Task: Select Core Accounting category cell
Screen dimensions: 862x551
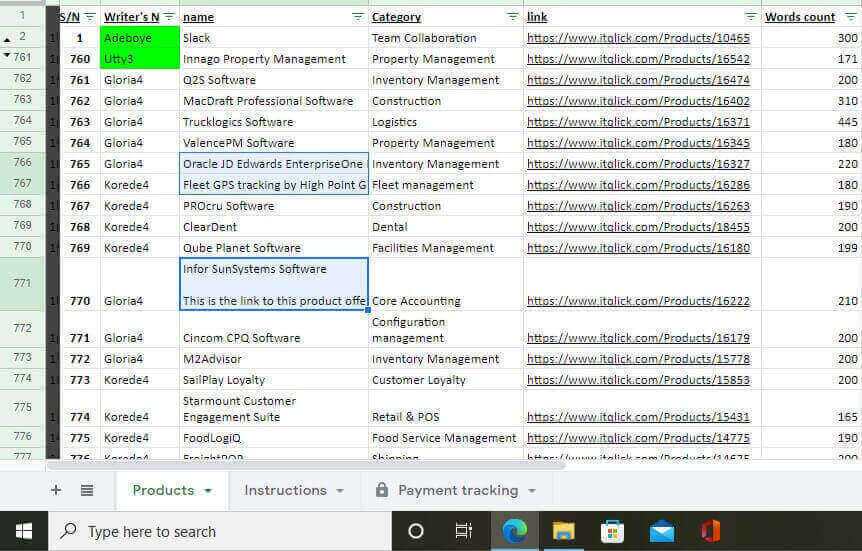Action: 446,284
